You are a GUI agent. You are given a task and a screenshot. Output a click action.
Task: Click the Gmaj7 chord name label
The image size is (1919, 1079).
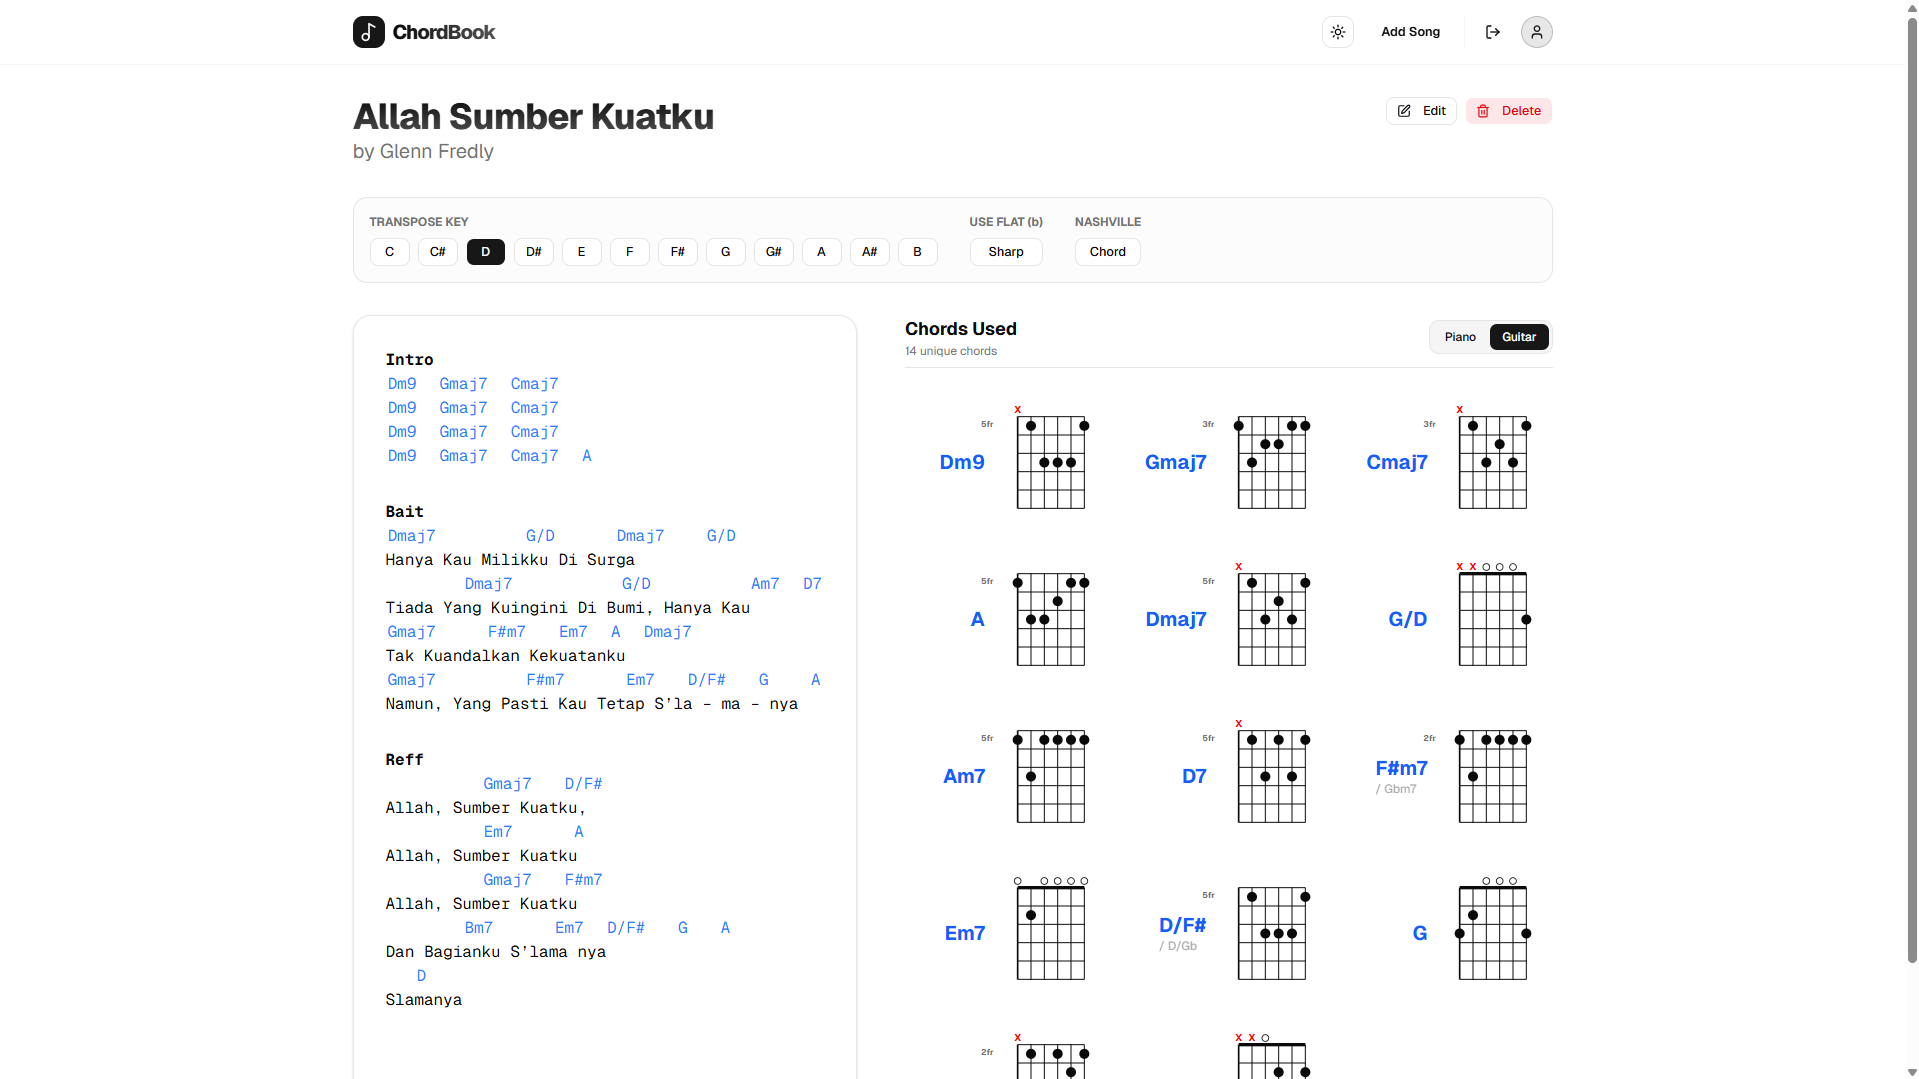tap(1176, 462)
